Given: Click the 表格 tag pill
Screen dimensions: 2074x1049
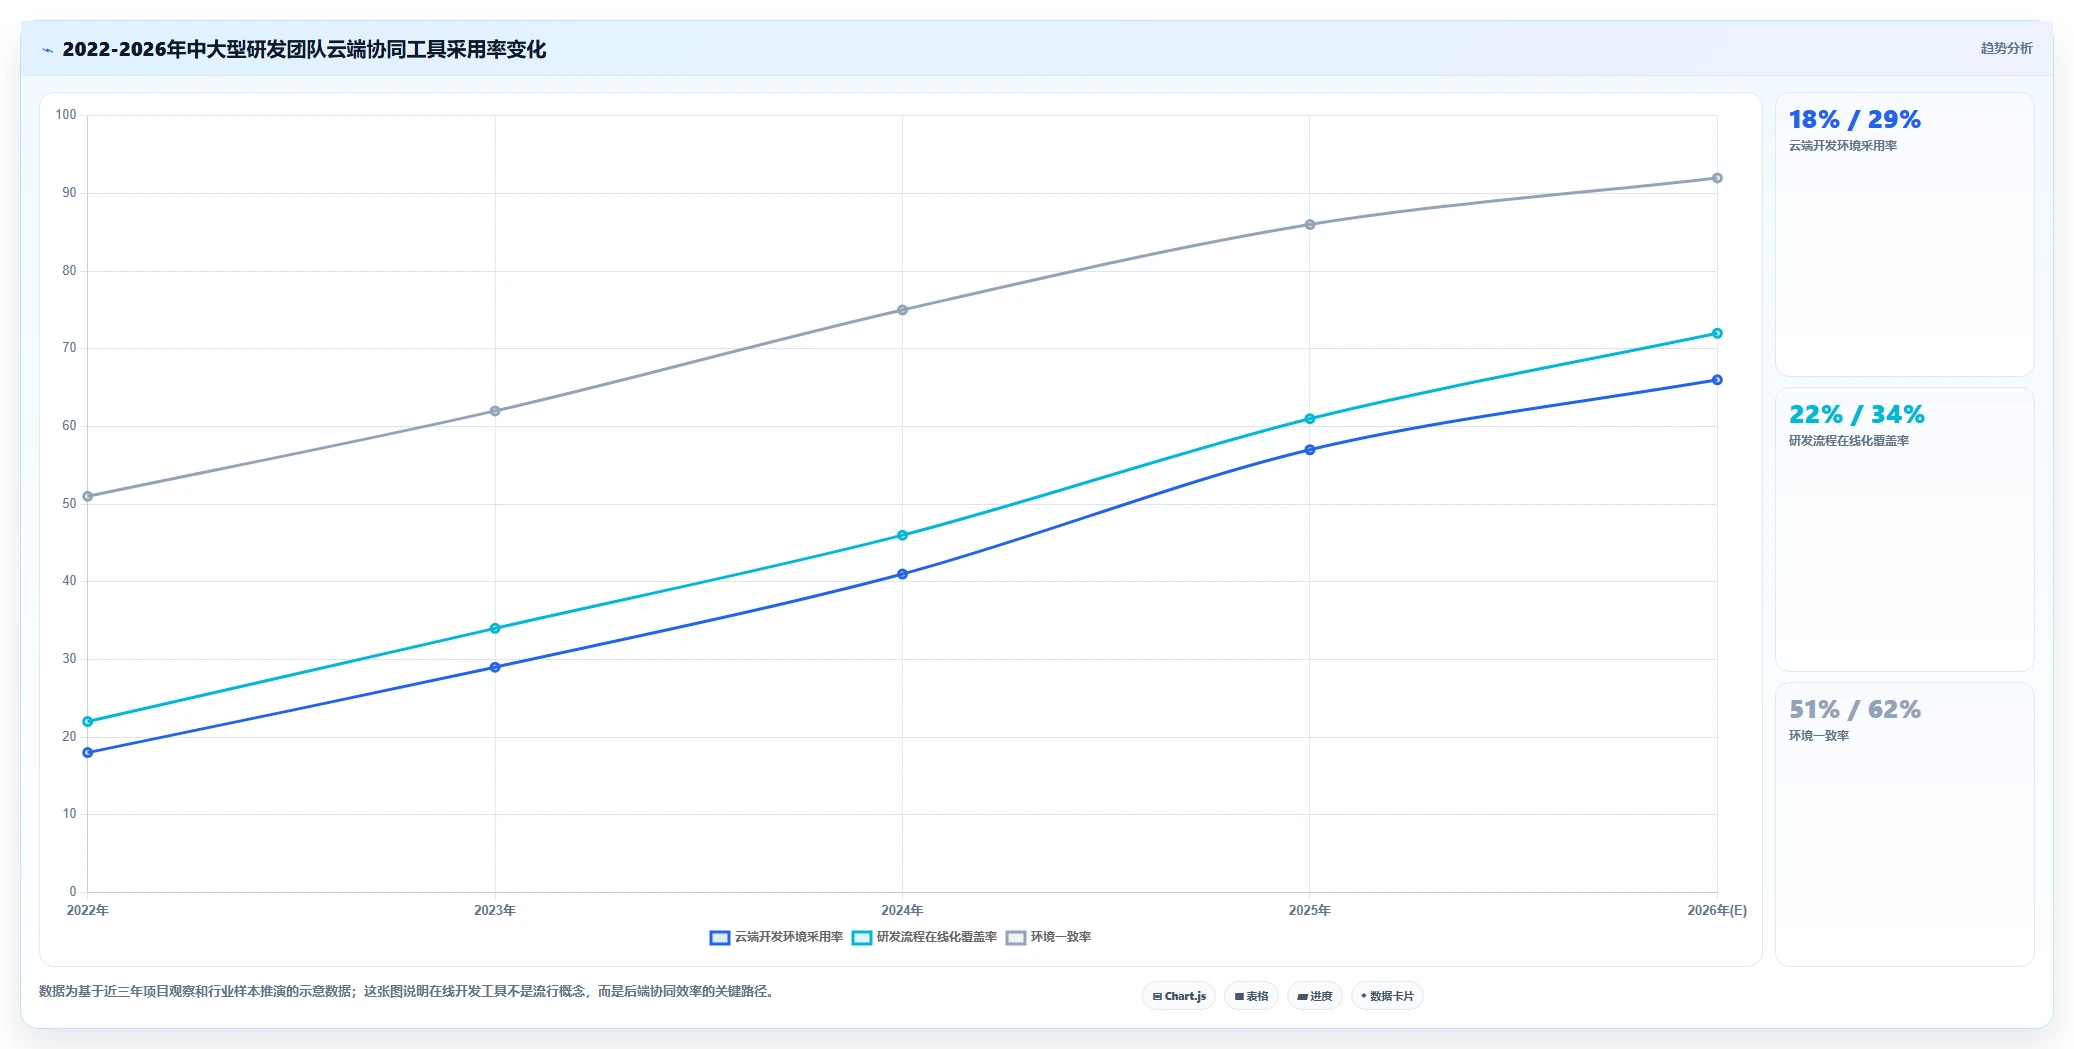Looking at the screenshot, I should [1251, 996].
